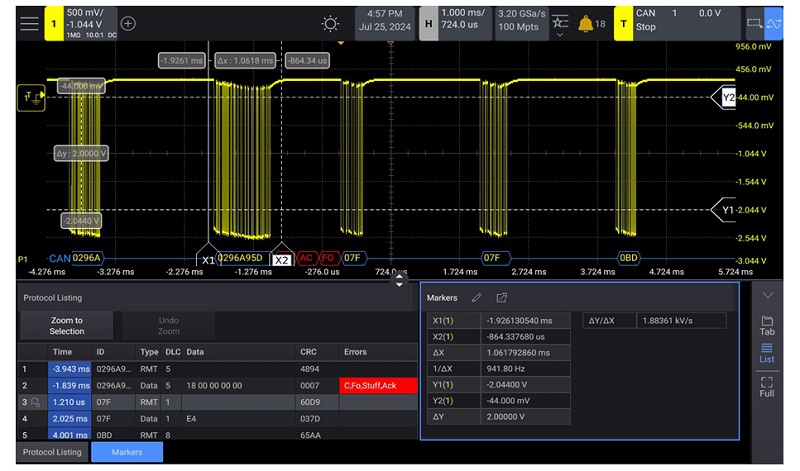Image resolution: width=800 pixels, height=471 pixels.
Task: Select protocol row 3 time 1.210 us
Action: point(70,402)
